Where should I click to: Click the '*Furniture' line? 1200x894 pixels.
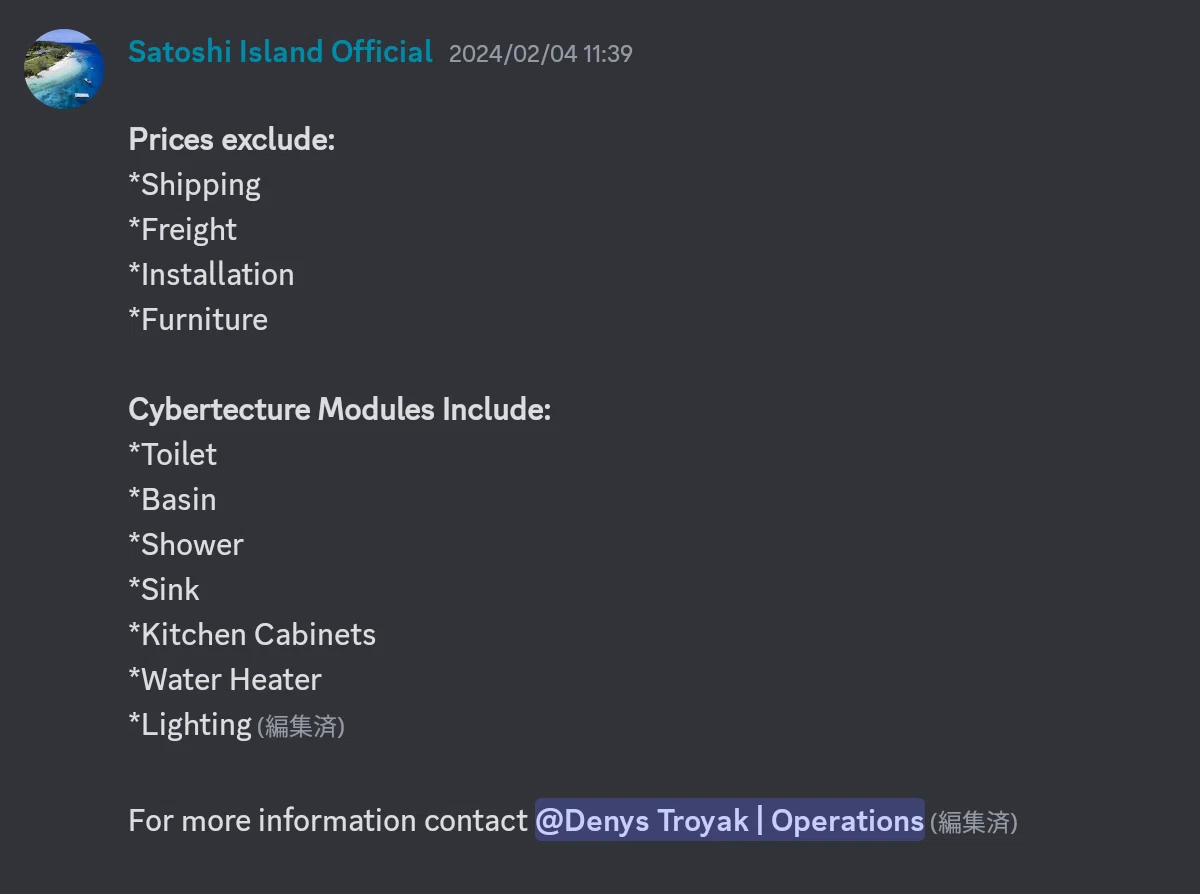coord(198,319)
